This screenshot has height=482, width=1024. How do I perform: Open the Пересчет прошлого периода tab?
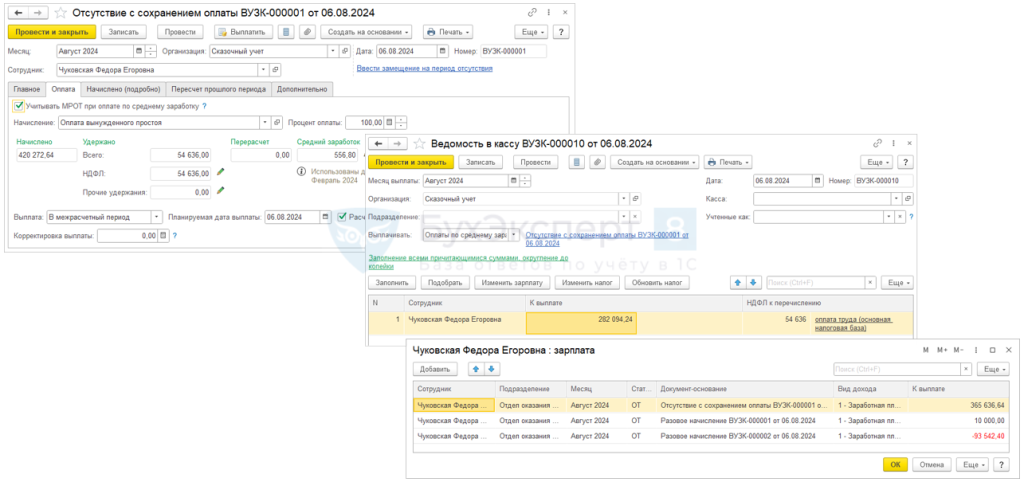tap(221, 89)
